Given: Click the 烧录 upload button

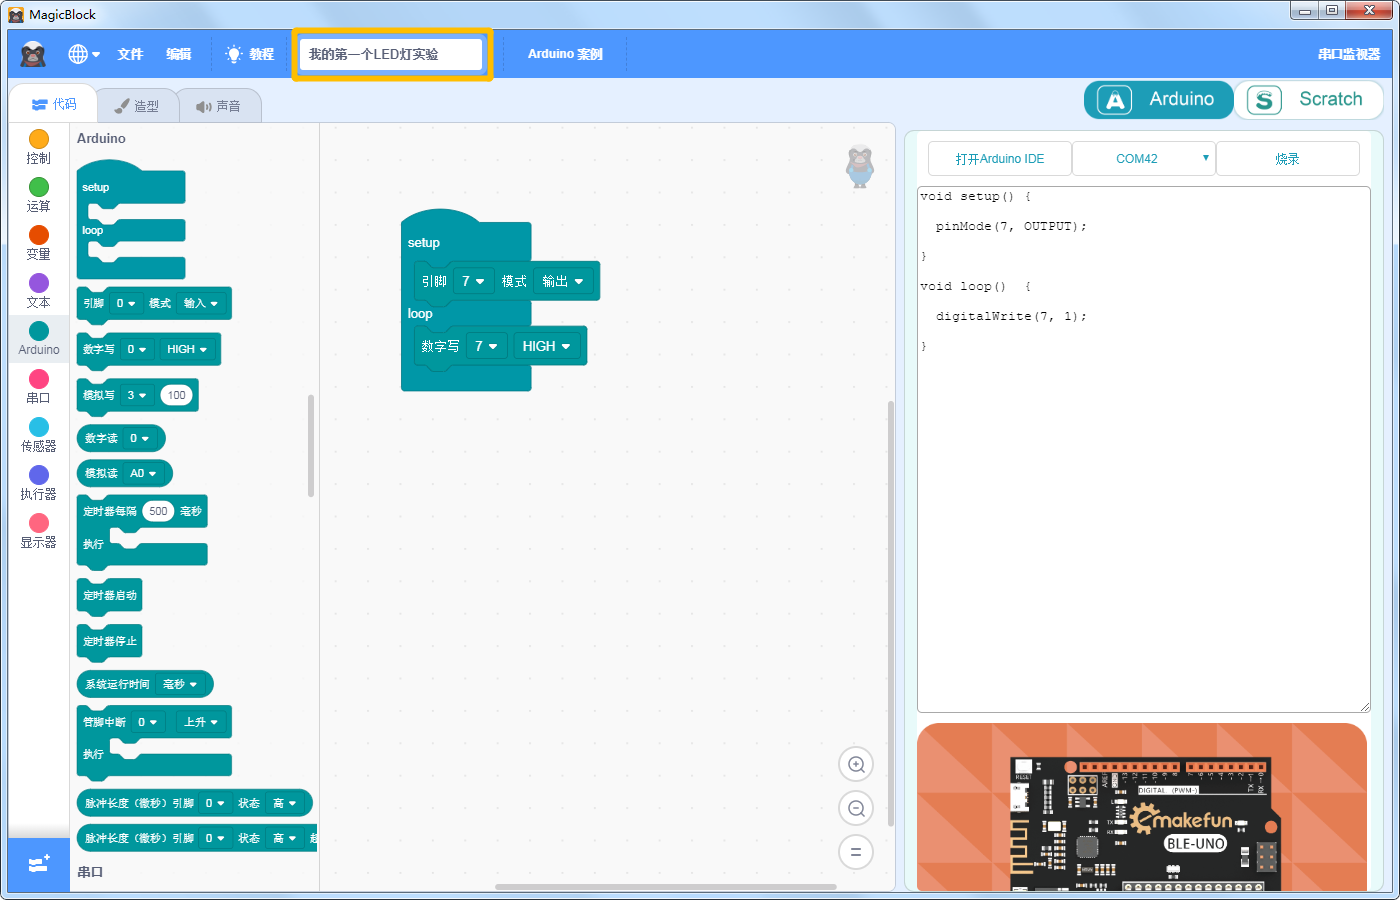Looking at the screenshot, I should pos(1288,159).
